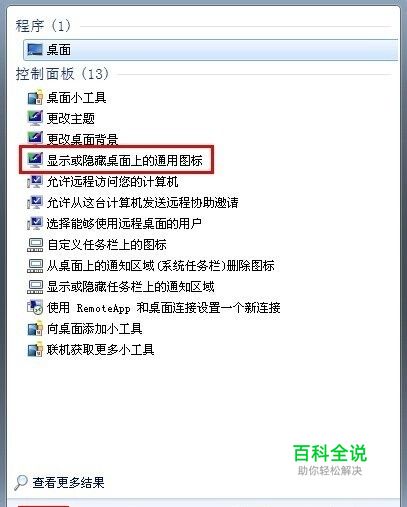Viewport: 407px width, 507px height.
Task: Click the 桌面小工具 gadget icon
Action: (x=35, y=97)
